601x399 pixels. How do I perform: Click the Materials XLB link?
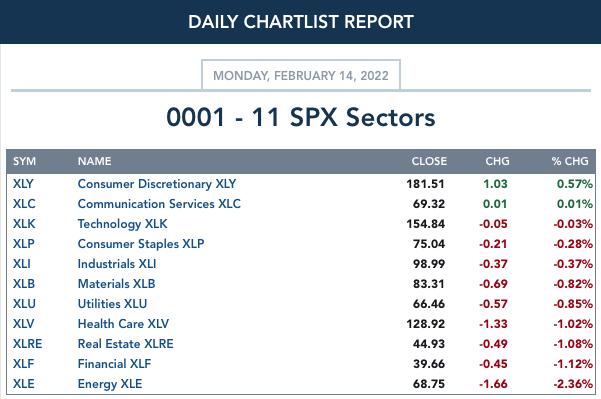click(117, 284)
